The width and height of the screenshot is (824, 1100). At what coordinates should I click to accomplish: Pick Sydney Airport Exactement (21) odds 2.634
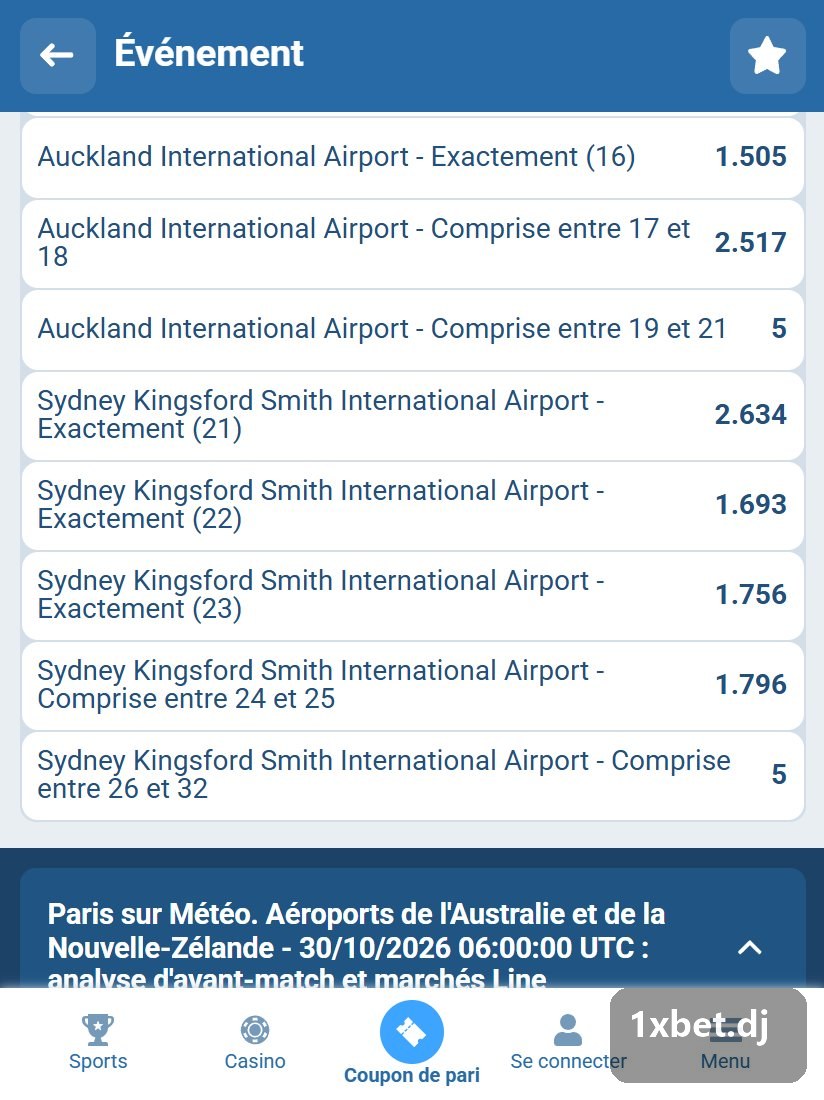412,416
